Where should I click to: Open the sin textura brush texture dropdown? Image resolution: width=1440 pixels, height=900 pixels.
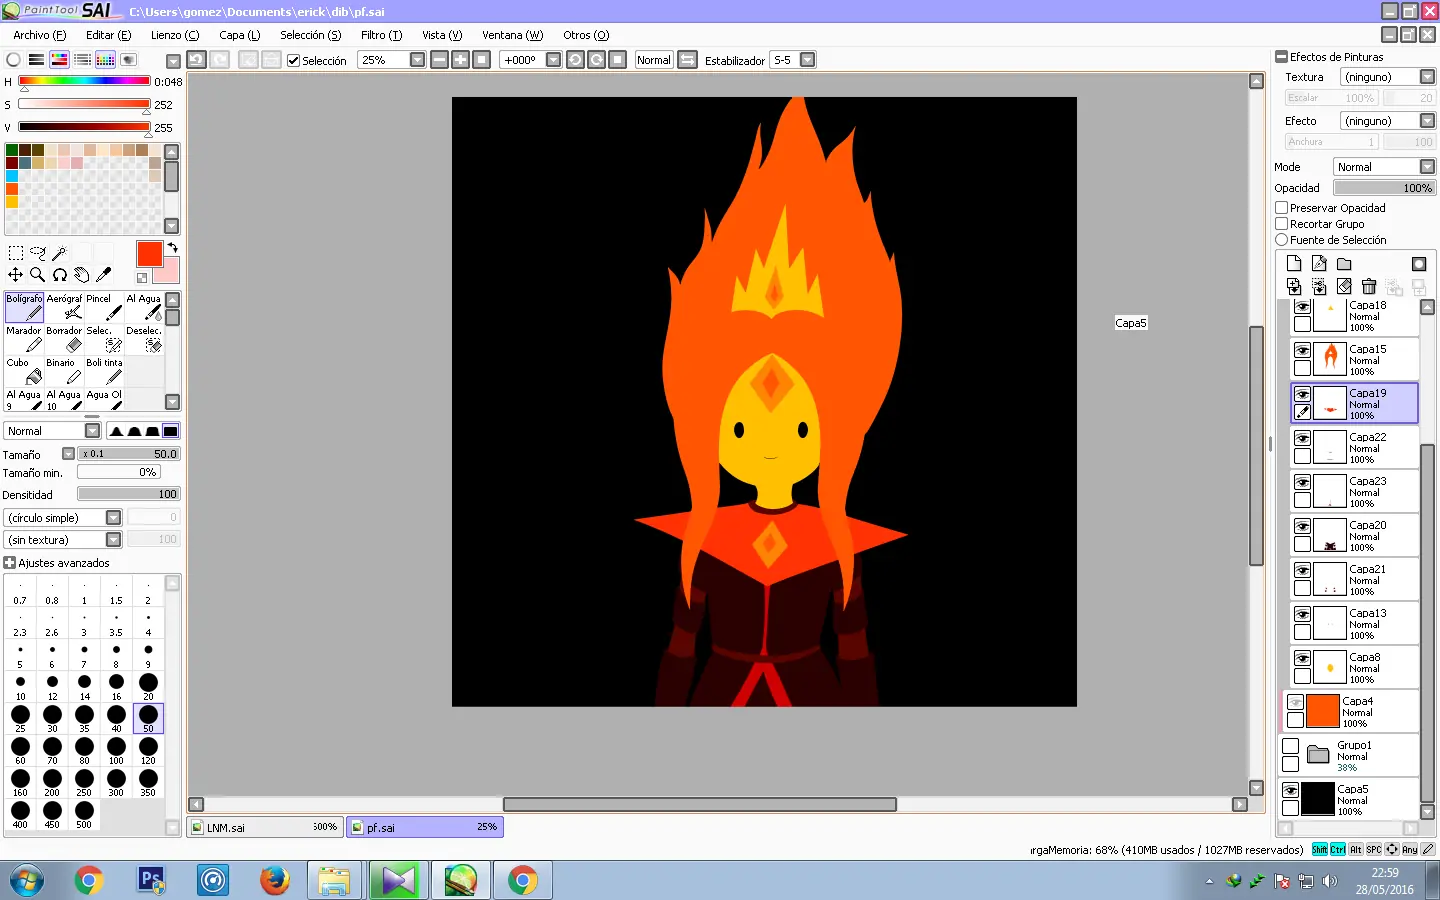(114, 540)
